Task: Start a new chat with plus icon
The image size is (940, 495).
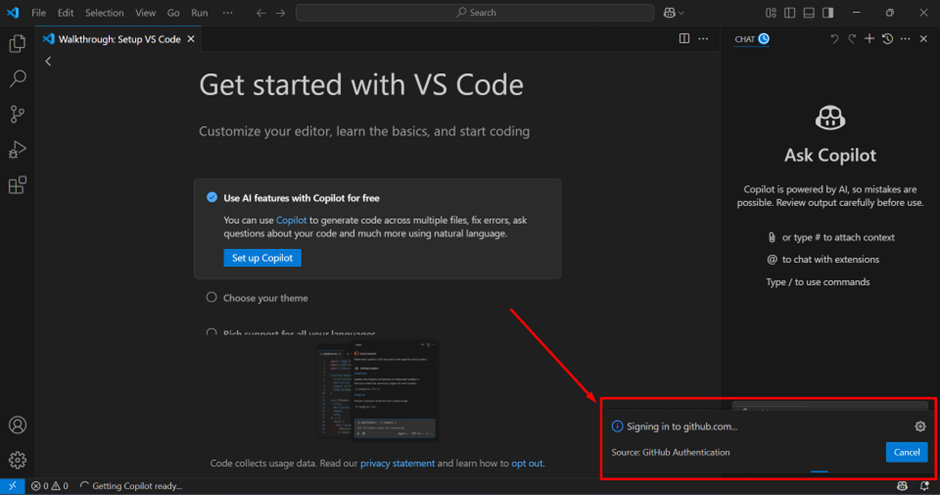Action: click(869, 39)
